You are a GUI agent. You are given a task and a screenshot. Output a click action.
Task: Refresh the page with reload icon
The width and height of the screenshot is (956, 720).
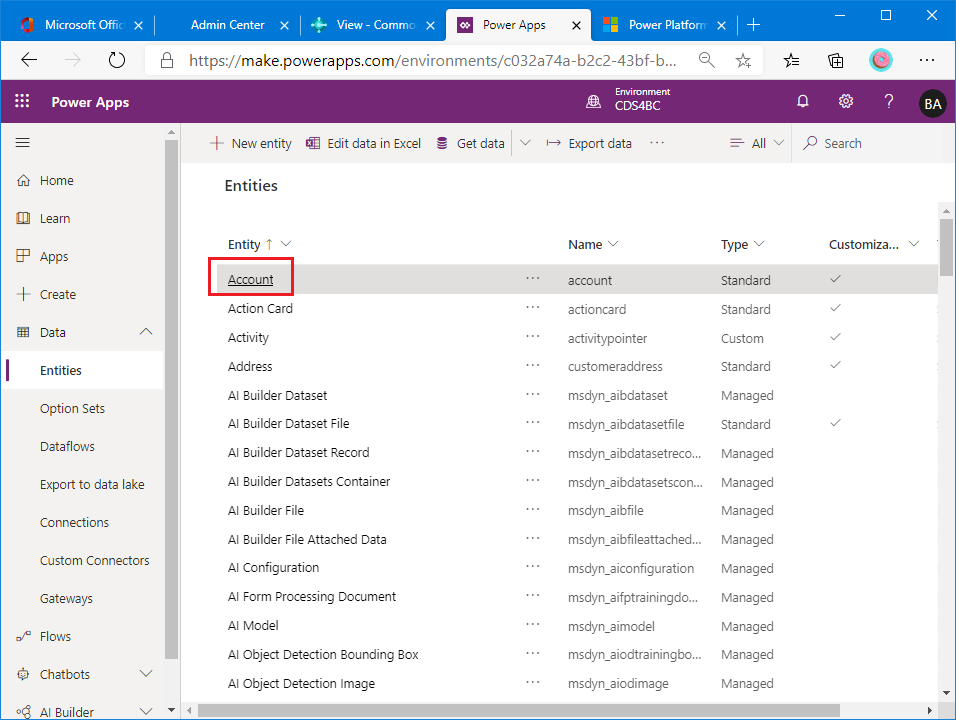[x=116, y=60]
